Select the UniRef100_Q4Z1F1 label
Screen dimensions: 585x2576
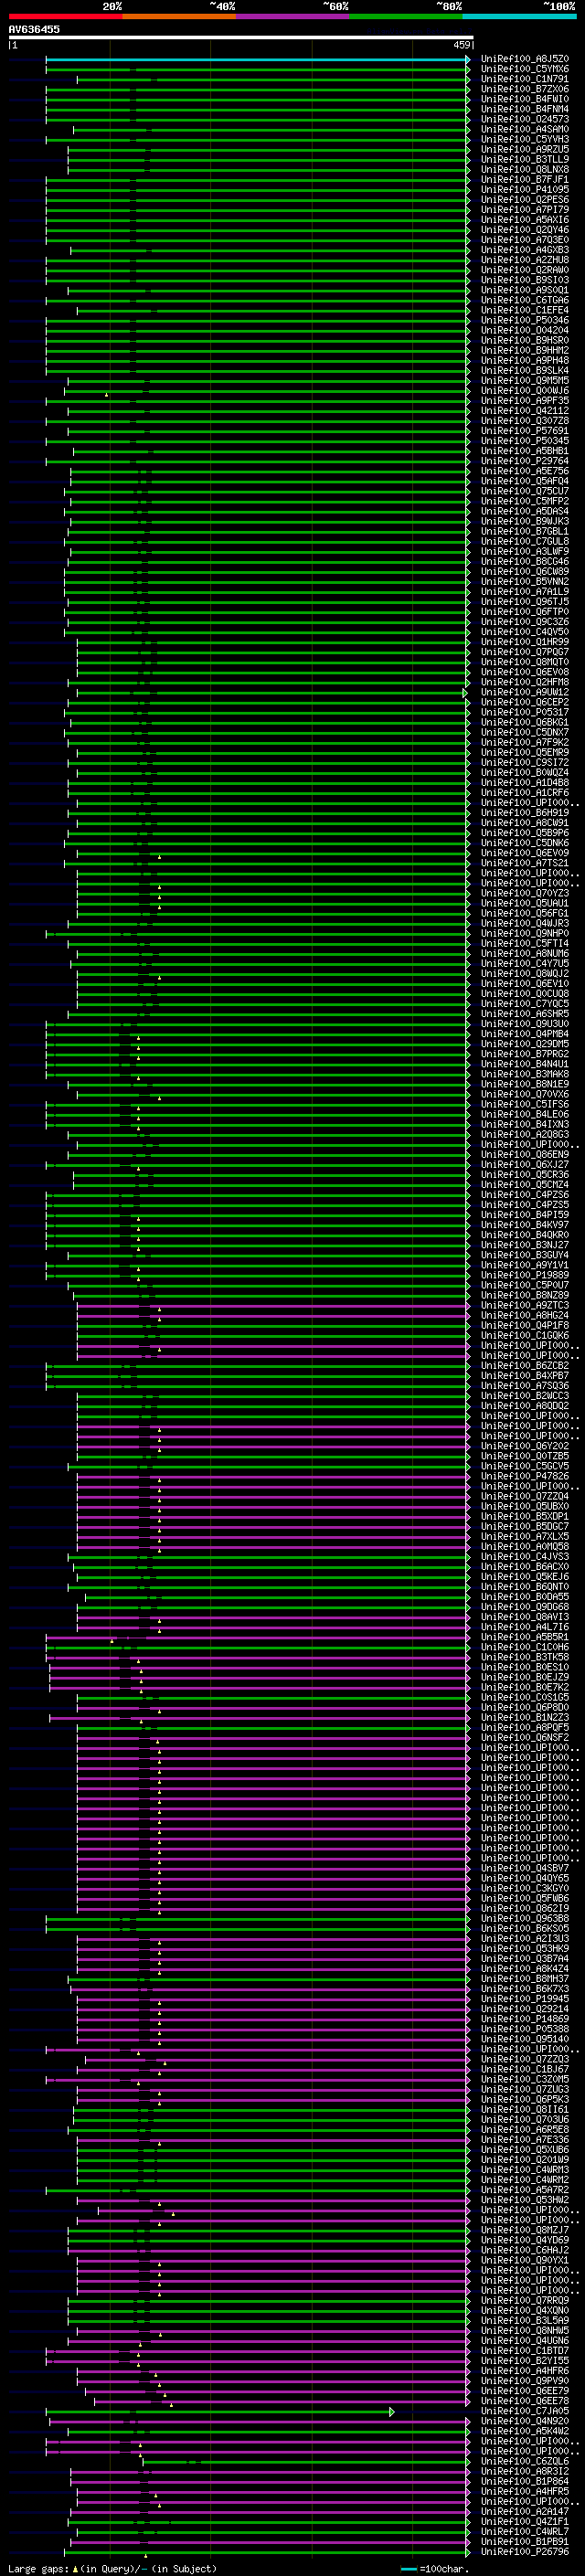524,2521
